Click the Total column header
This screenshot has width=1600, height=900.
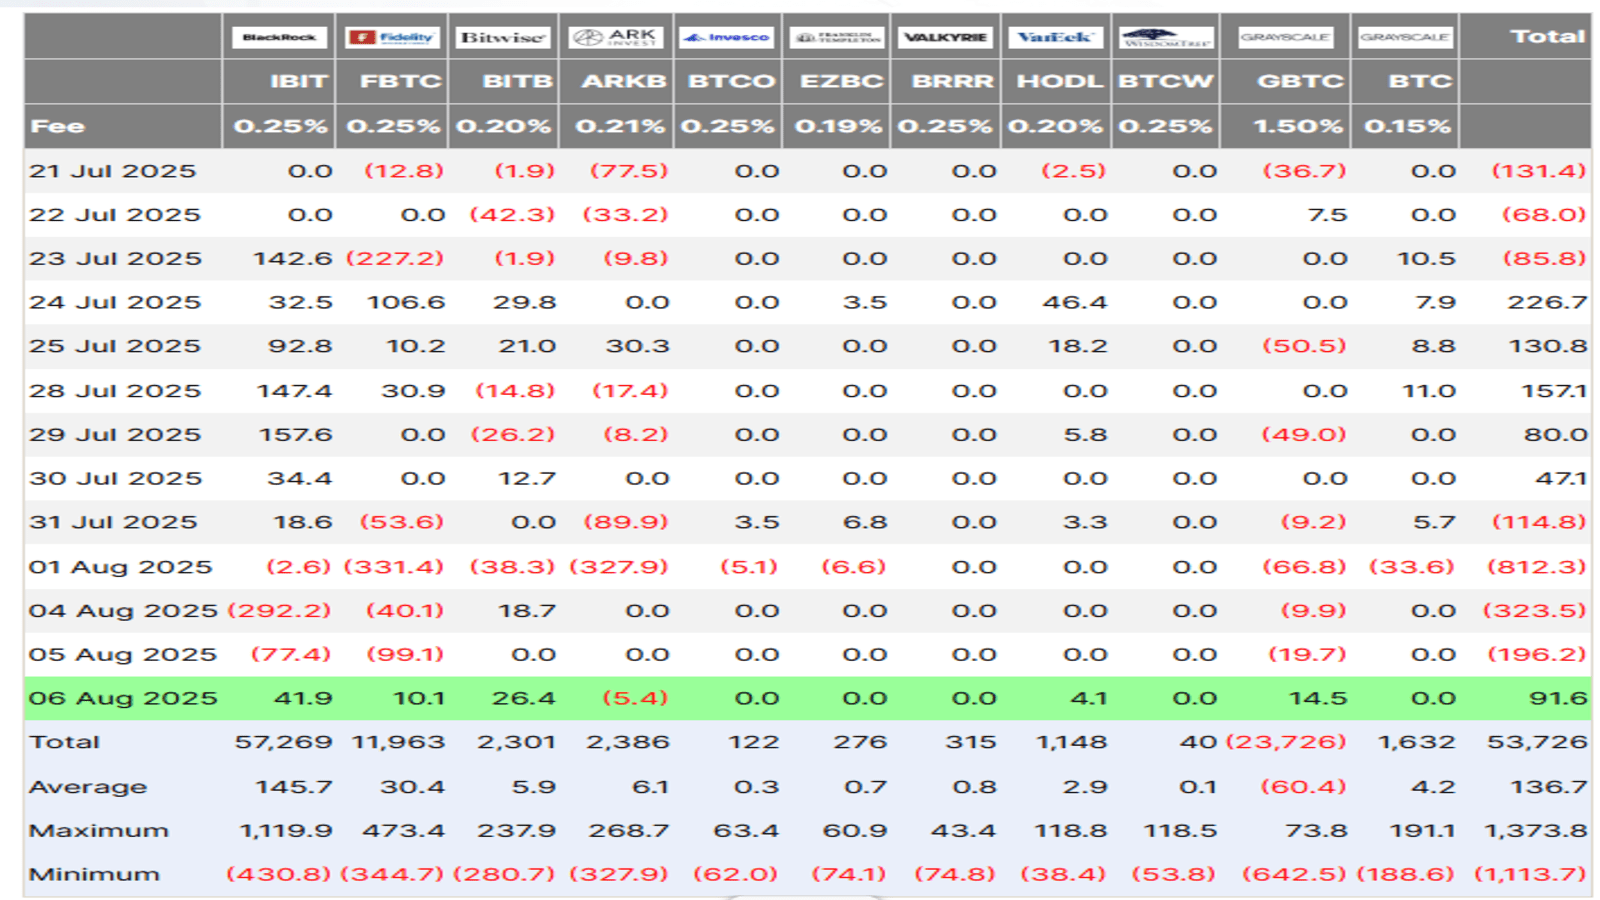pos(1548,37)
